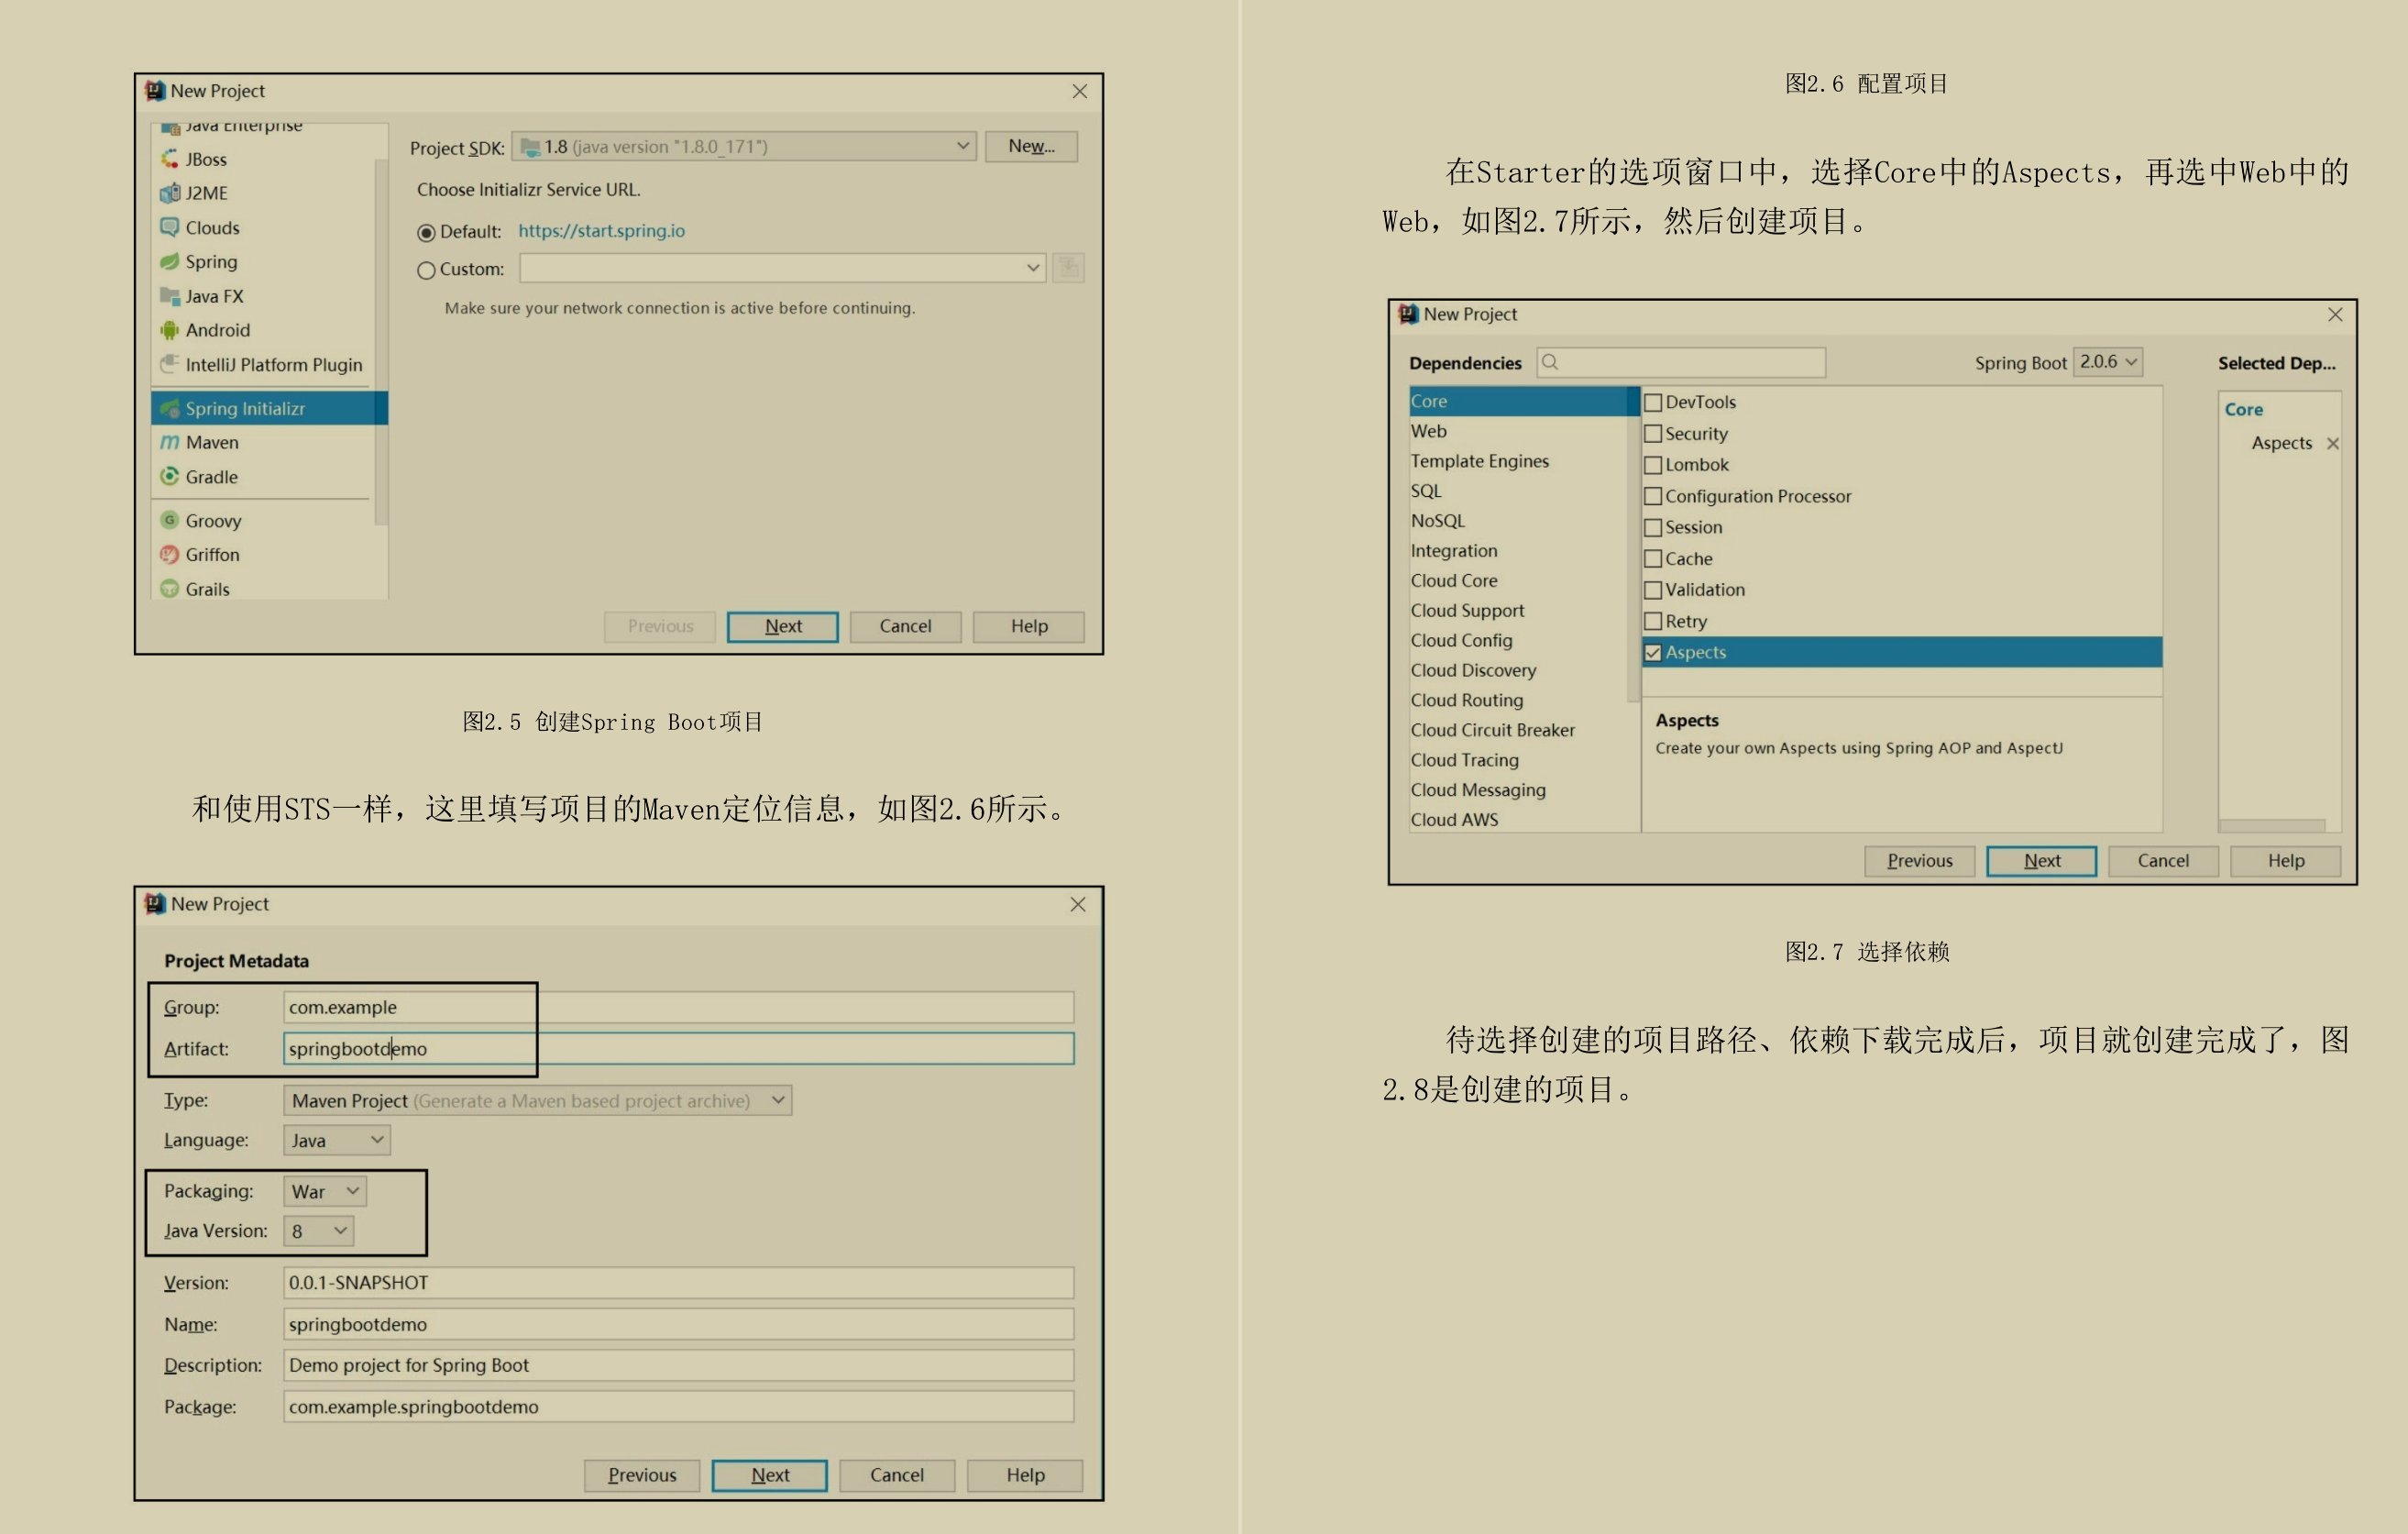Click the JBoss icon in project types

[170, 159]
